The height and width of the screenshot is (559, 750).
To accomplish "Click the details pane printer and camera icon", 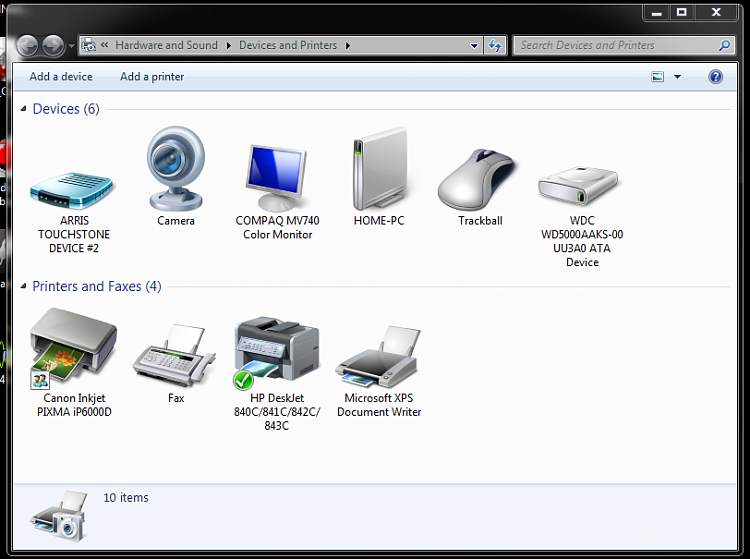I will [59, 516].
